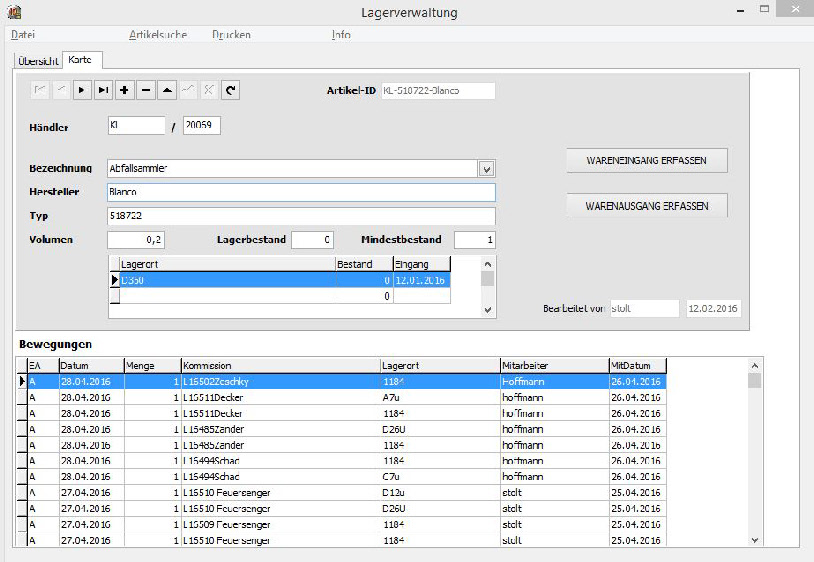Click Eingang column header
The width and height of the screenshot is (814, 562).
pos(422,264)
